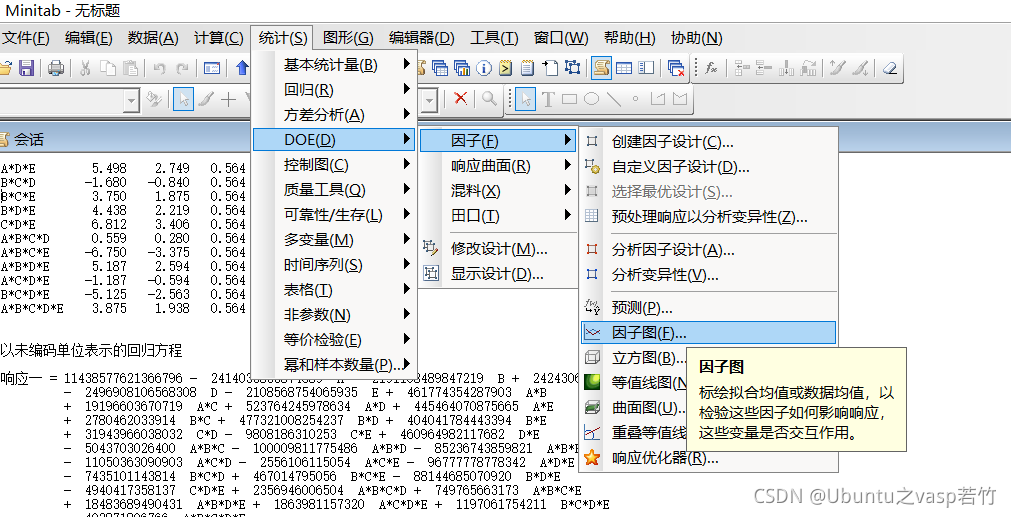
Task: Choose 修改设计(M)... menu entry
Action: click(x=498, y=248)
